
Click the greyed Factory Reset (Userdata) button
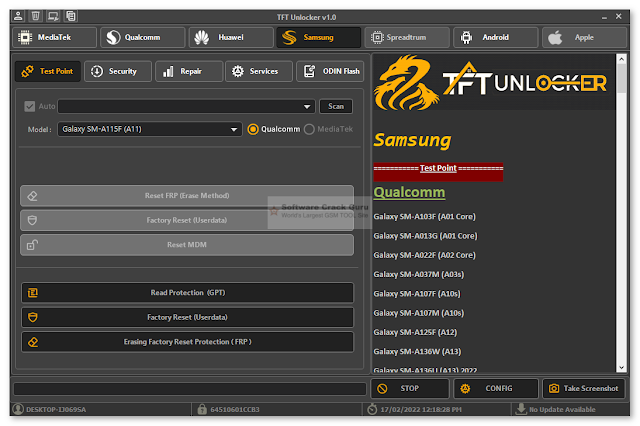click(x=187, y=220)
